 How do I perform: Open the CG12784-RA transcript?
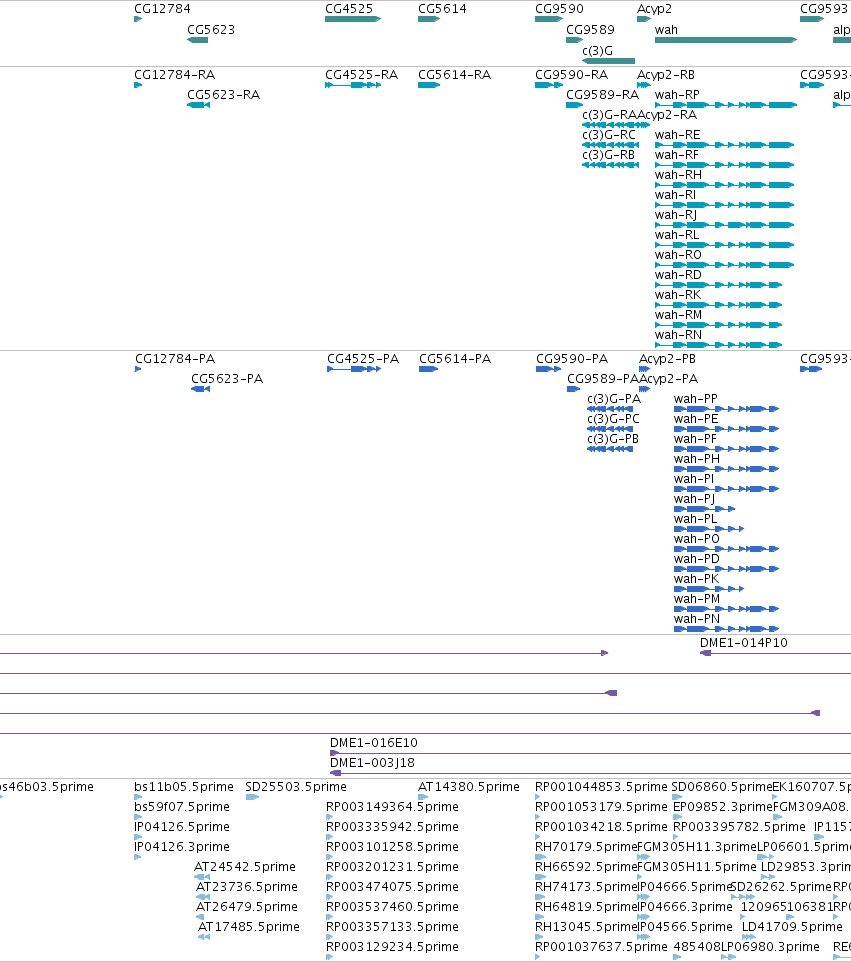point(138,85)
